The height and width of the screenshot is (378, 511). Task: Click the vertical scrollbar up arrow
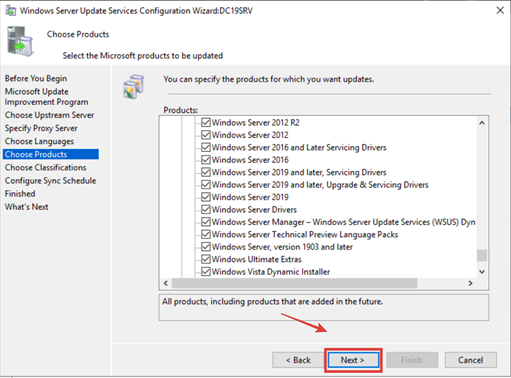tap(482, 123)
